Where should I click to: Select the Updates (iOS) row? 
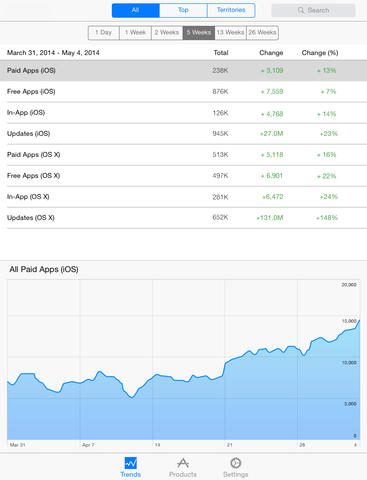[183, 134]
